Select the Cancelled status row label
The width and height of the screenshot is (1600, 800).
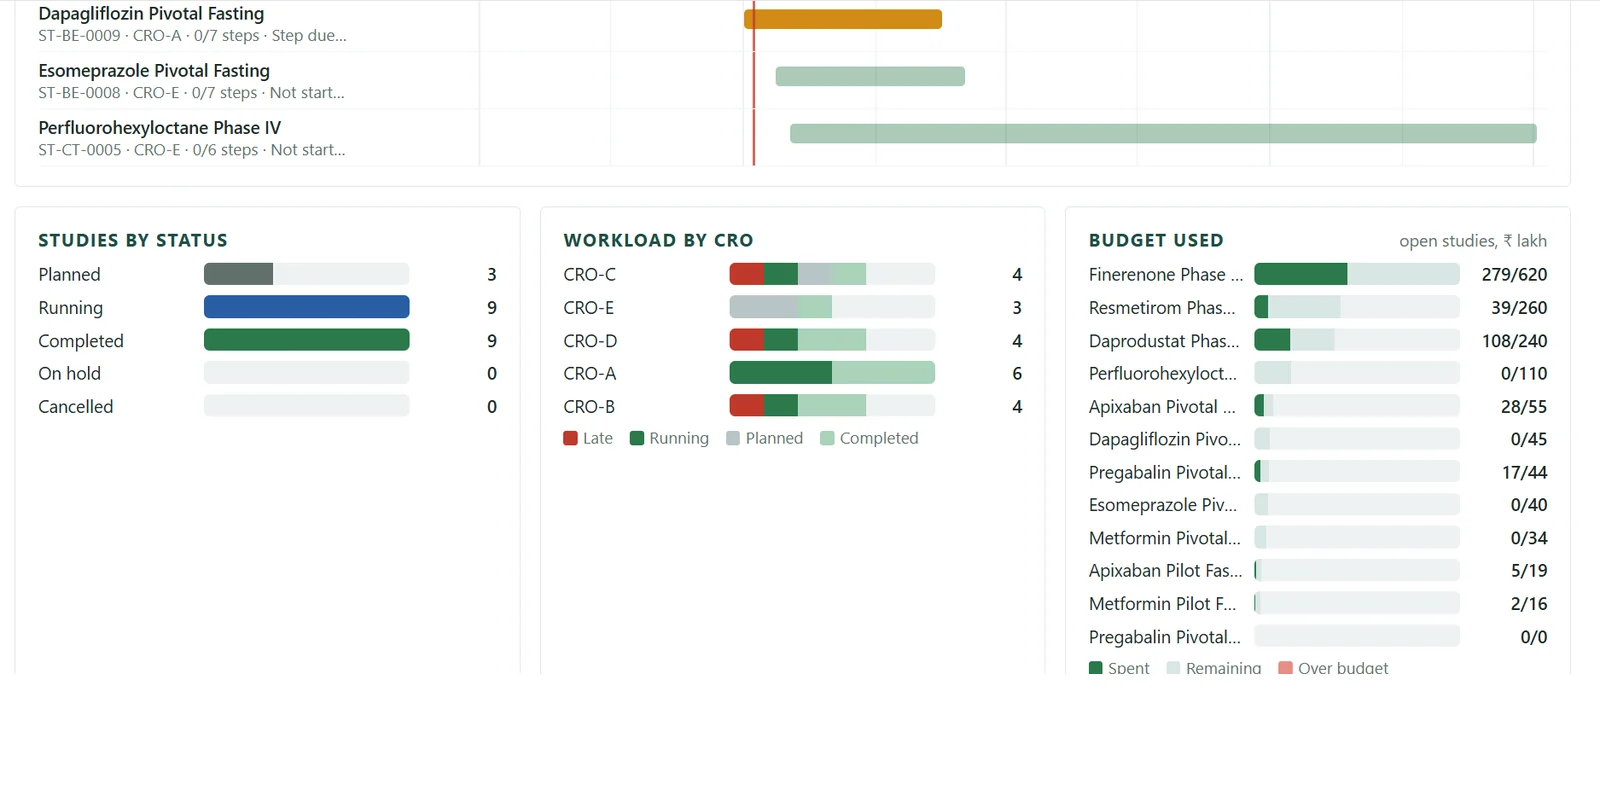76,406
